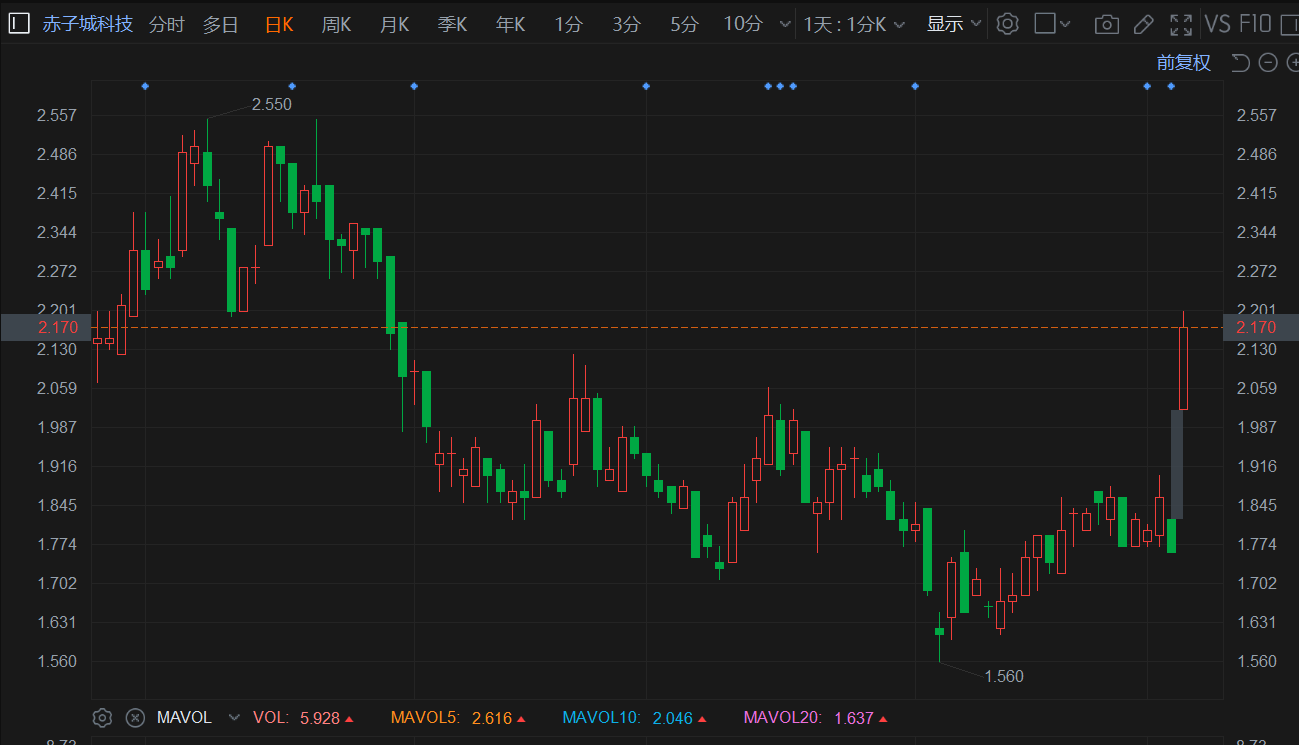This screenshot has height=745, width=1299.
Task: Expand the more minute periods arrow after 10分
Action: [785, 24]
